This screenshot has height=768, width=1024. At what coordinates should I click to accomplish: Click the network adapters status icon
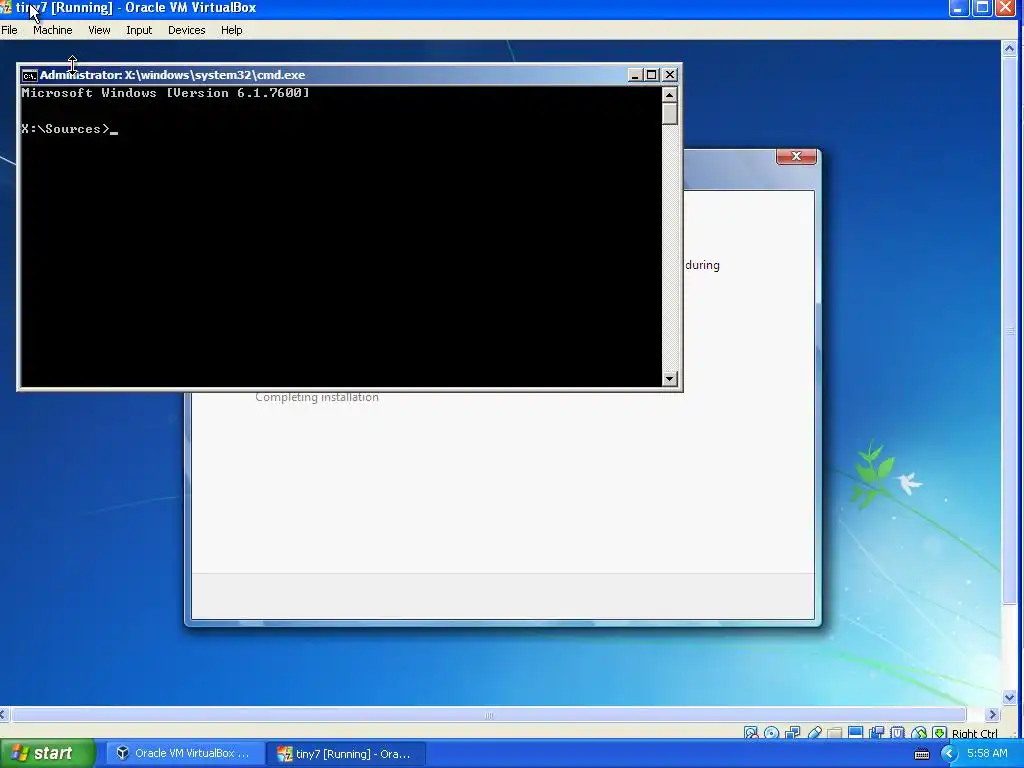(x=793, y=733)
